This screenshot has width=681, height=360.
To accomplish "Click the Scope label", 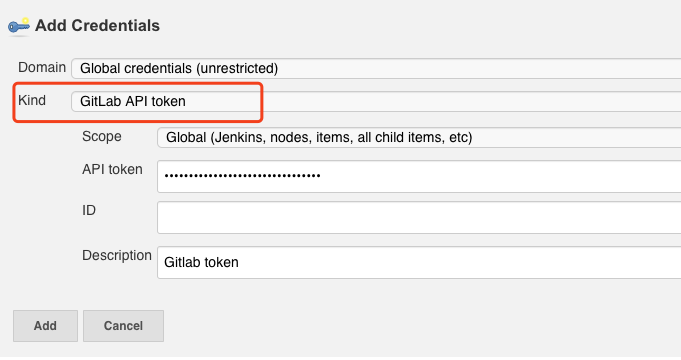I will pyautogui.click(x=102, y=136).
